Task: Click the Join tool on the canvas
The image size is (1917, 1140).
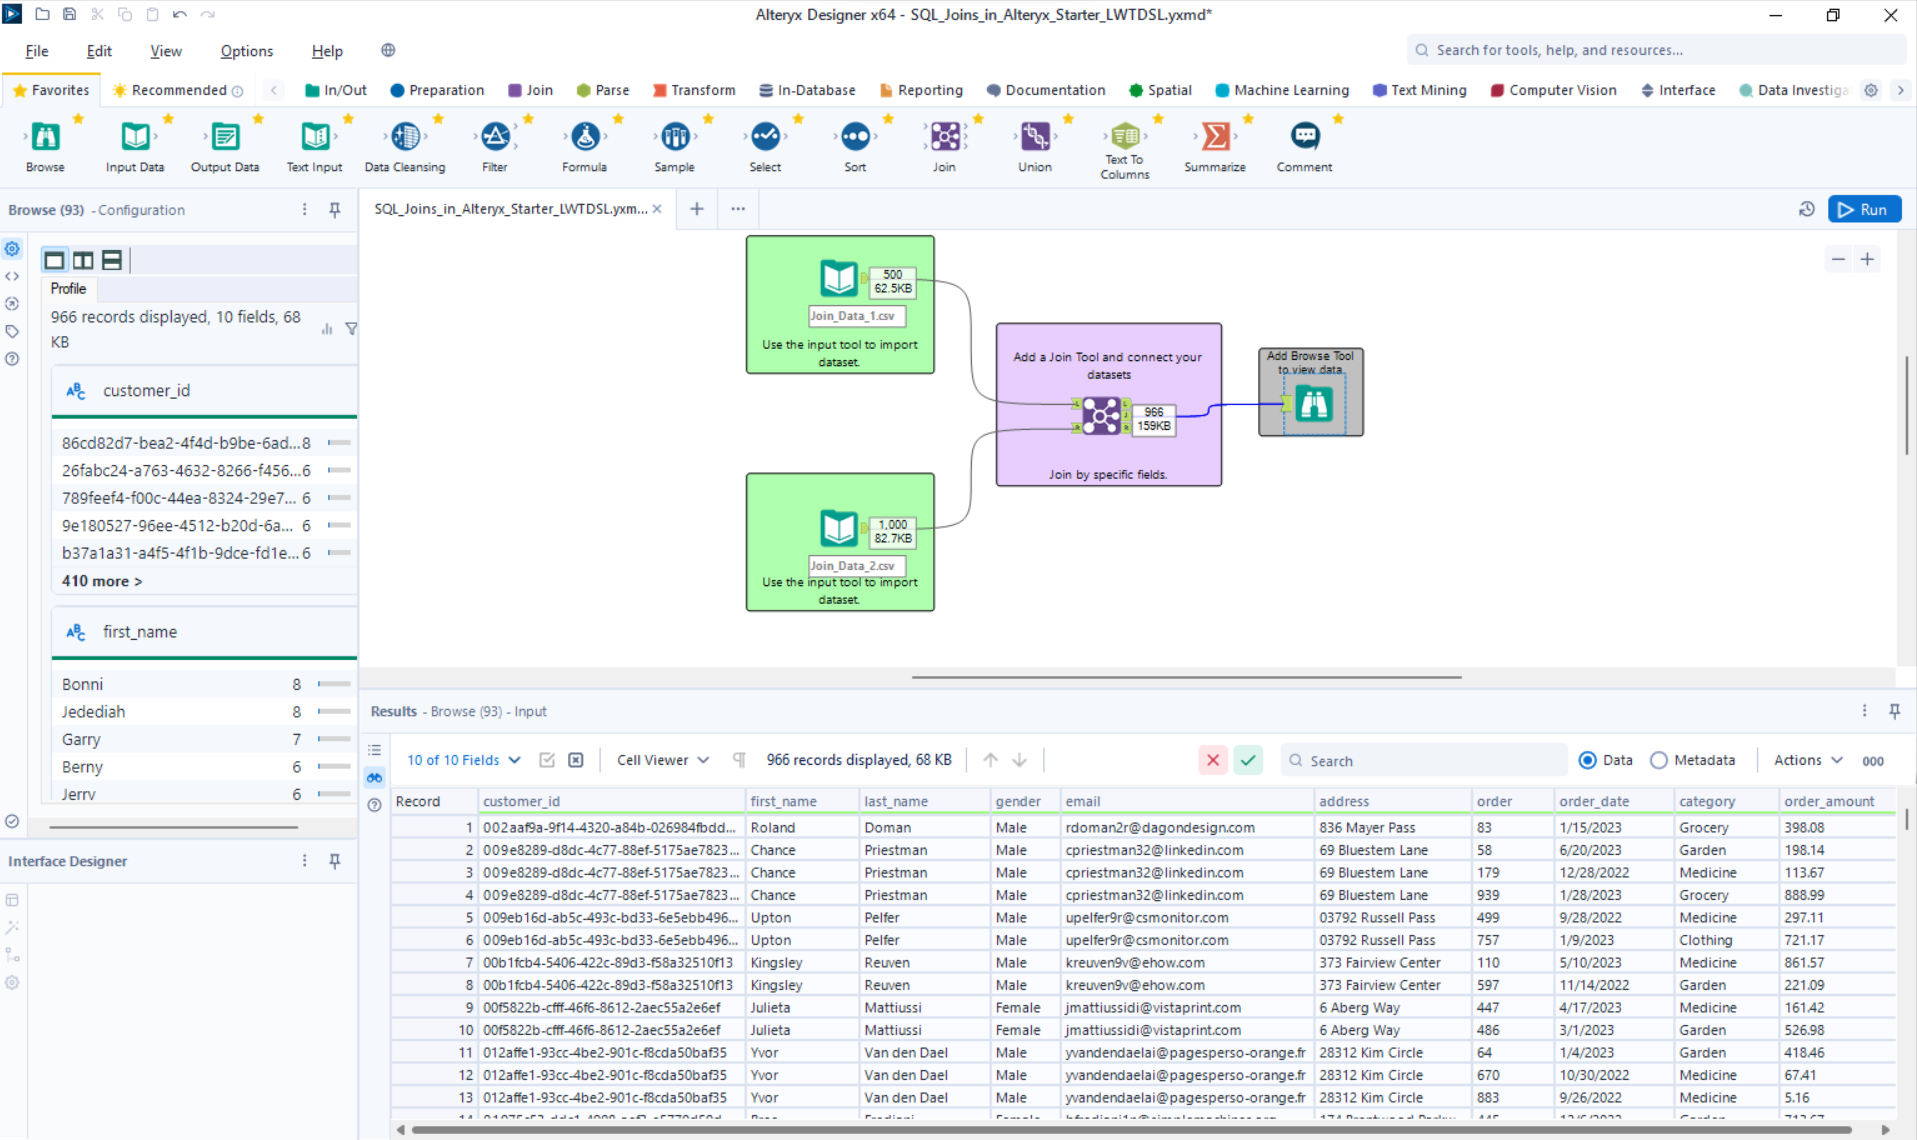Action: (x=1101, y=415)
